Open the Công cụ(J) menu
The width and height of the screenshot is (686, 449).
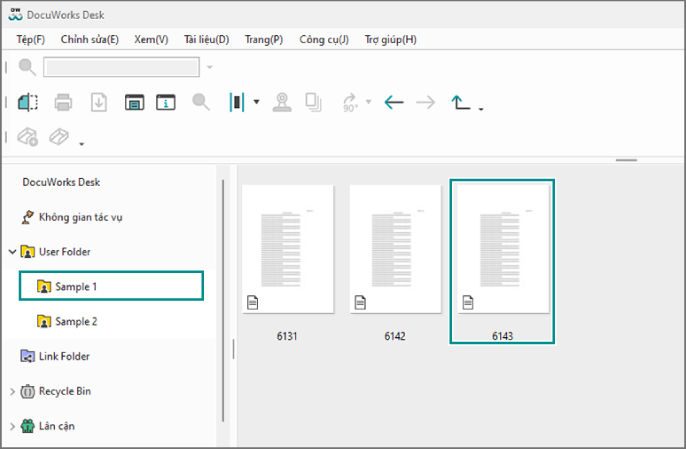(324, 39)
